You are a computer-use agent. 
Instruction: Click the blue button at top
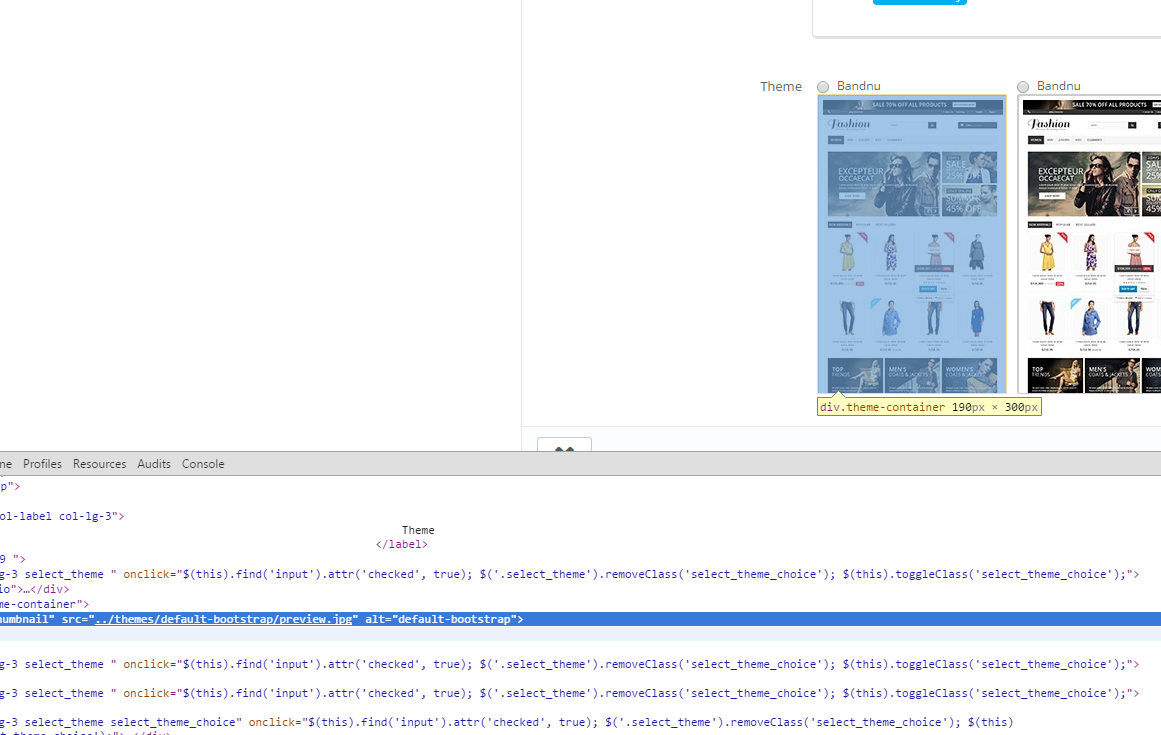(920, 2)
